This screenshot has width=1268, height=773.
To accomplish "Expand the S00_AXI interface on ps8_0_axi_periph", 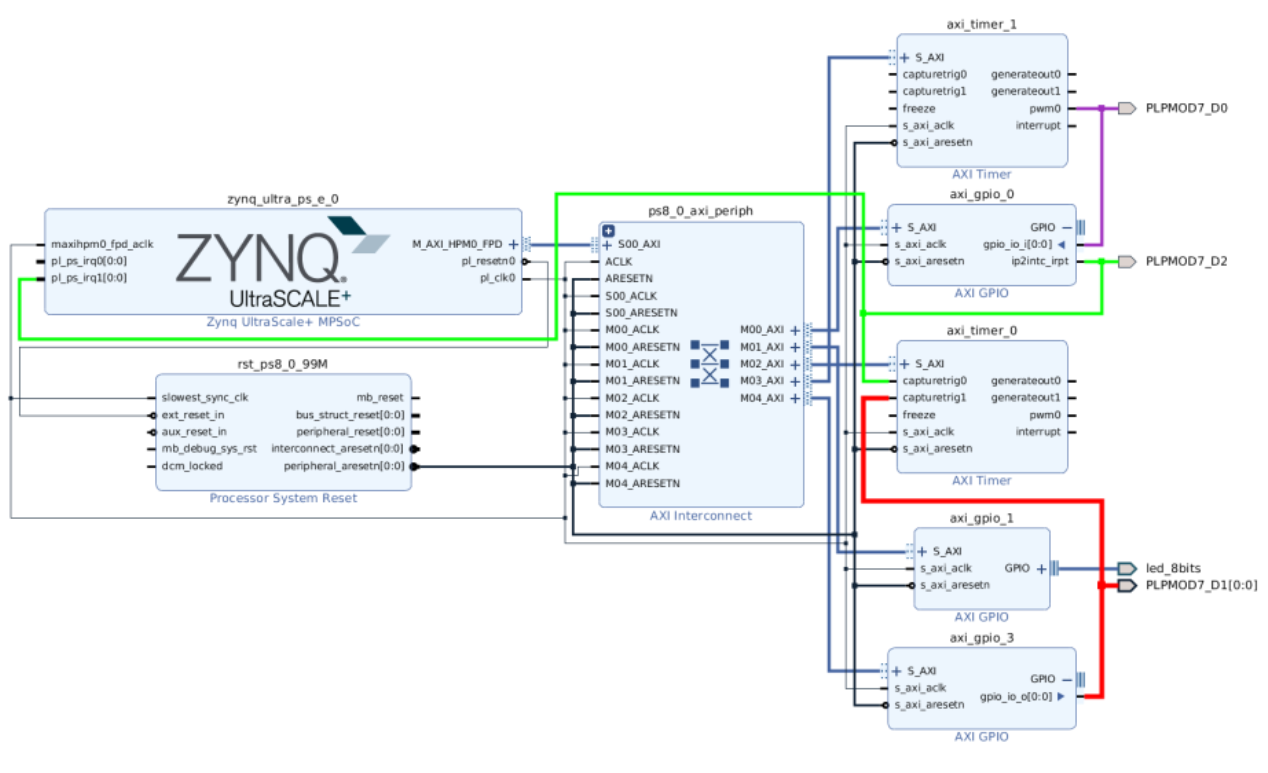I will (607, 245).
